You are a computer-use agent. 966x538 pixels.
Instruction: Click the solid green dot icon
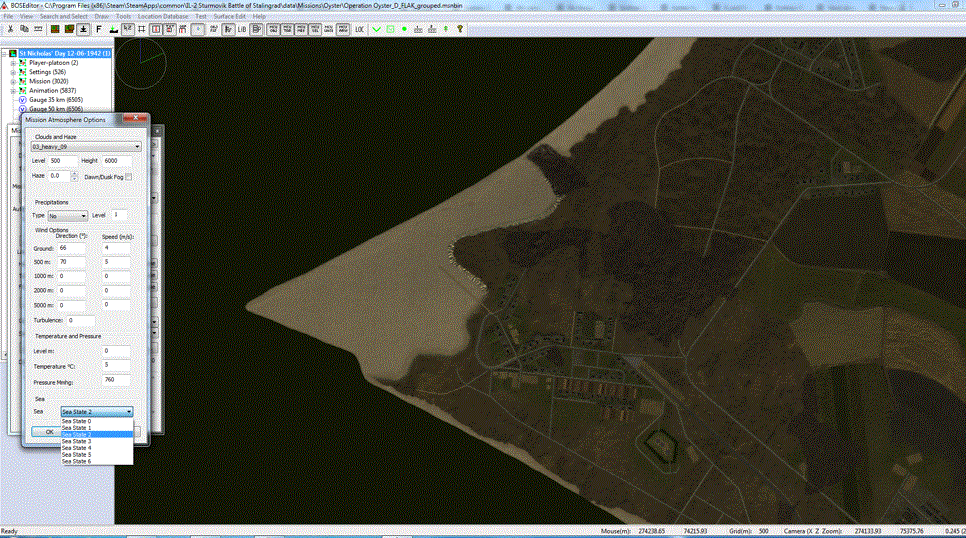click(x=404, y=29)
